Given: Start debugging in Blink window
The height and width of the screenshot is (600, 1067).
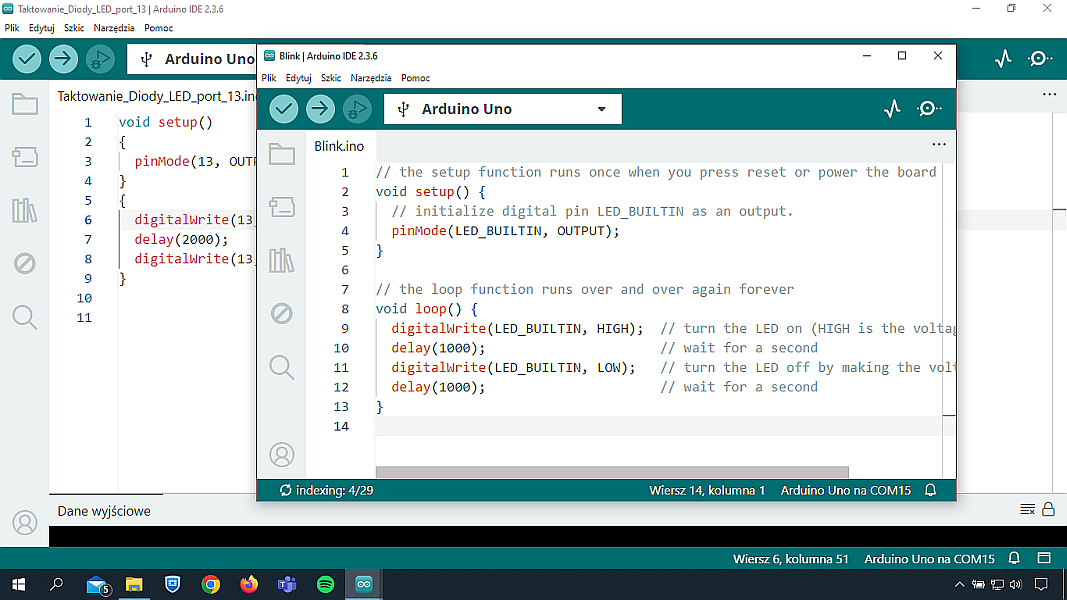Looking at the screenshot, I should (357, 109).
